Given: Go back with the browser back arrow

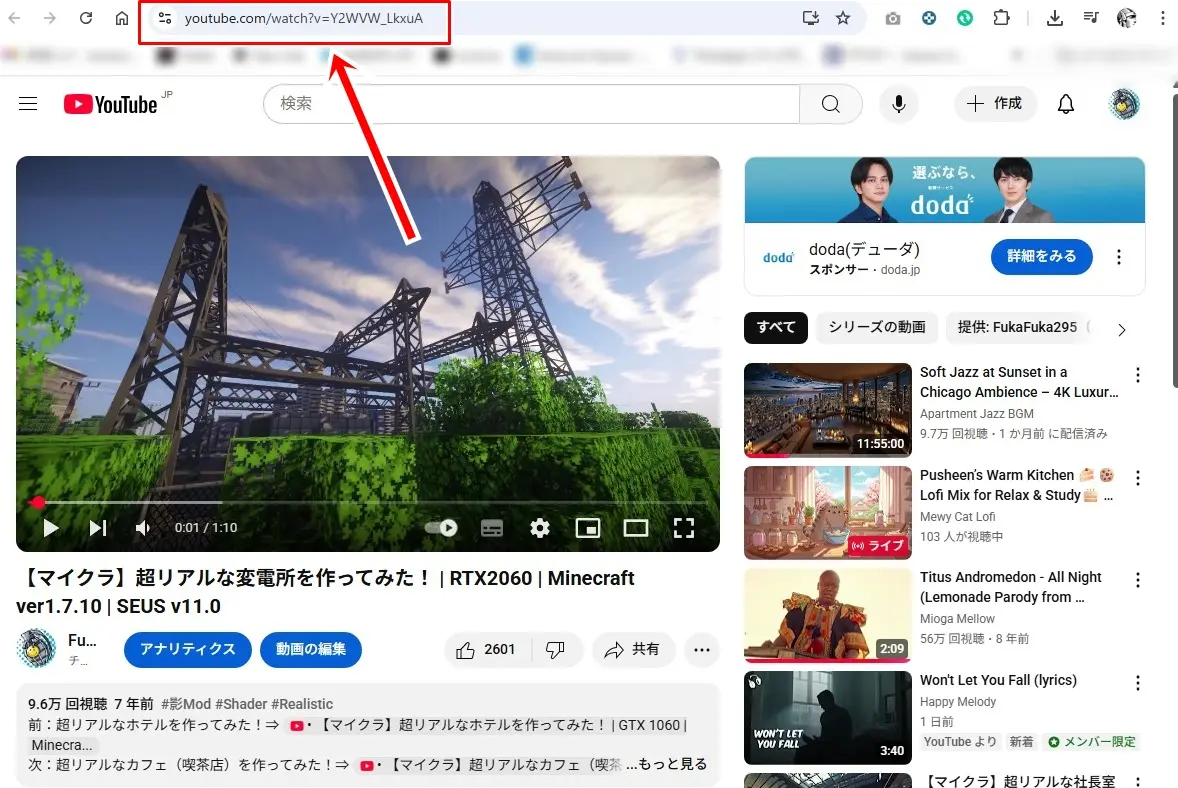Looking at the screenshot, I should click(14, 18).
